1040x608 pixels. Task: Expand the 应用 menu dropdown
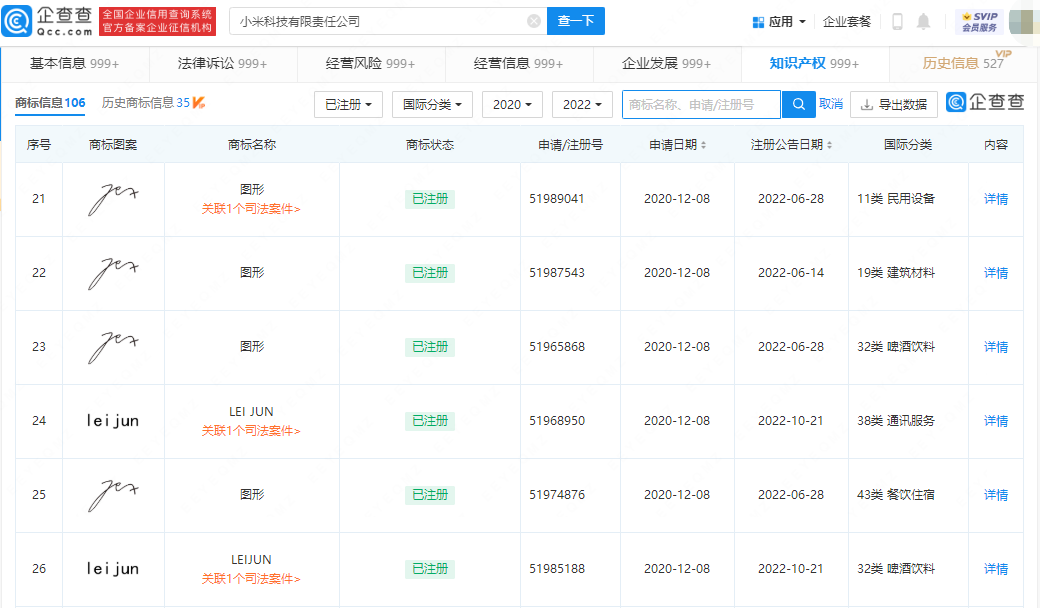(779, 22)
